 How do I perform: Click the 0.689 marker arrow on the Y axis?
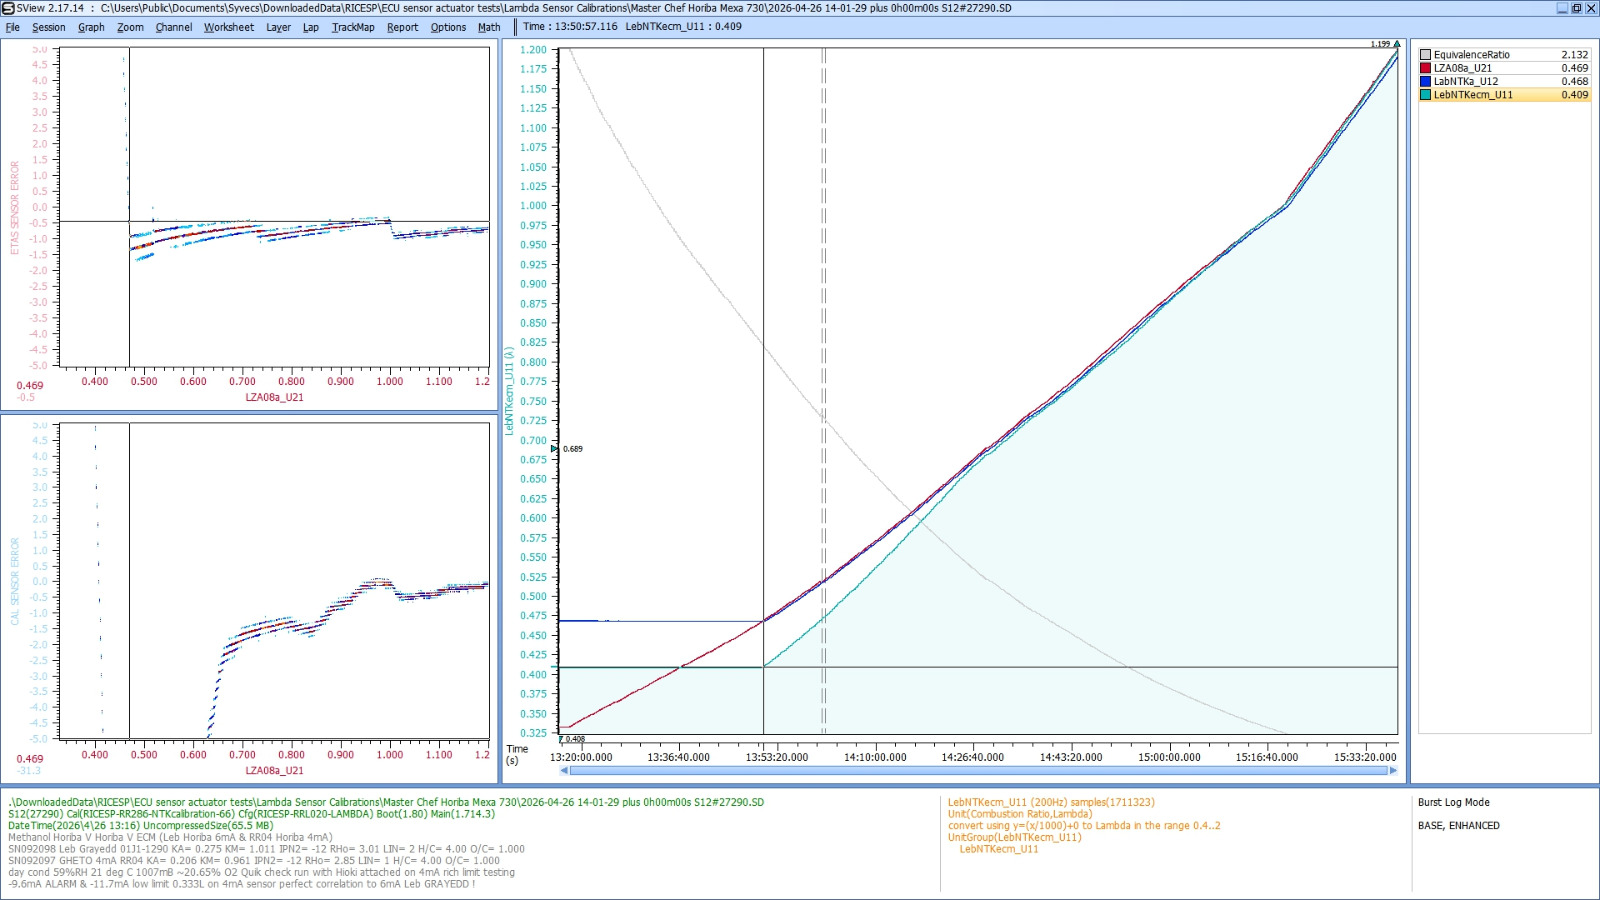[555, 449]
